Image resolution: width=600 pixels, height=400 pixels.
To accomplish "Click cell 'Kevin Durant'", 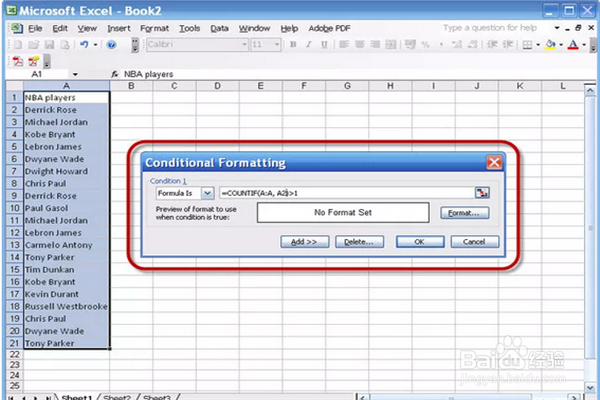I will tap(66, 294).
